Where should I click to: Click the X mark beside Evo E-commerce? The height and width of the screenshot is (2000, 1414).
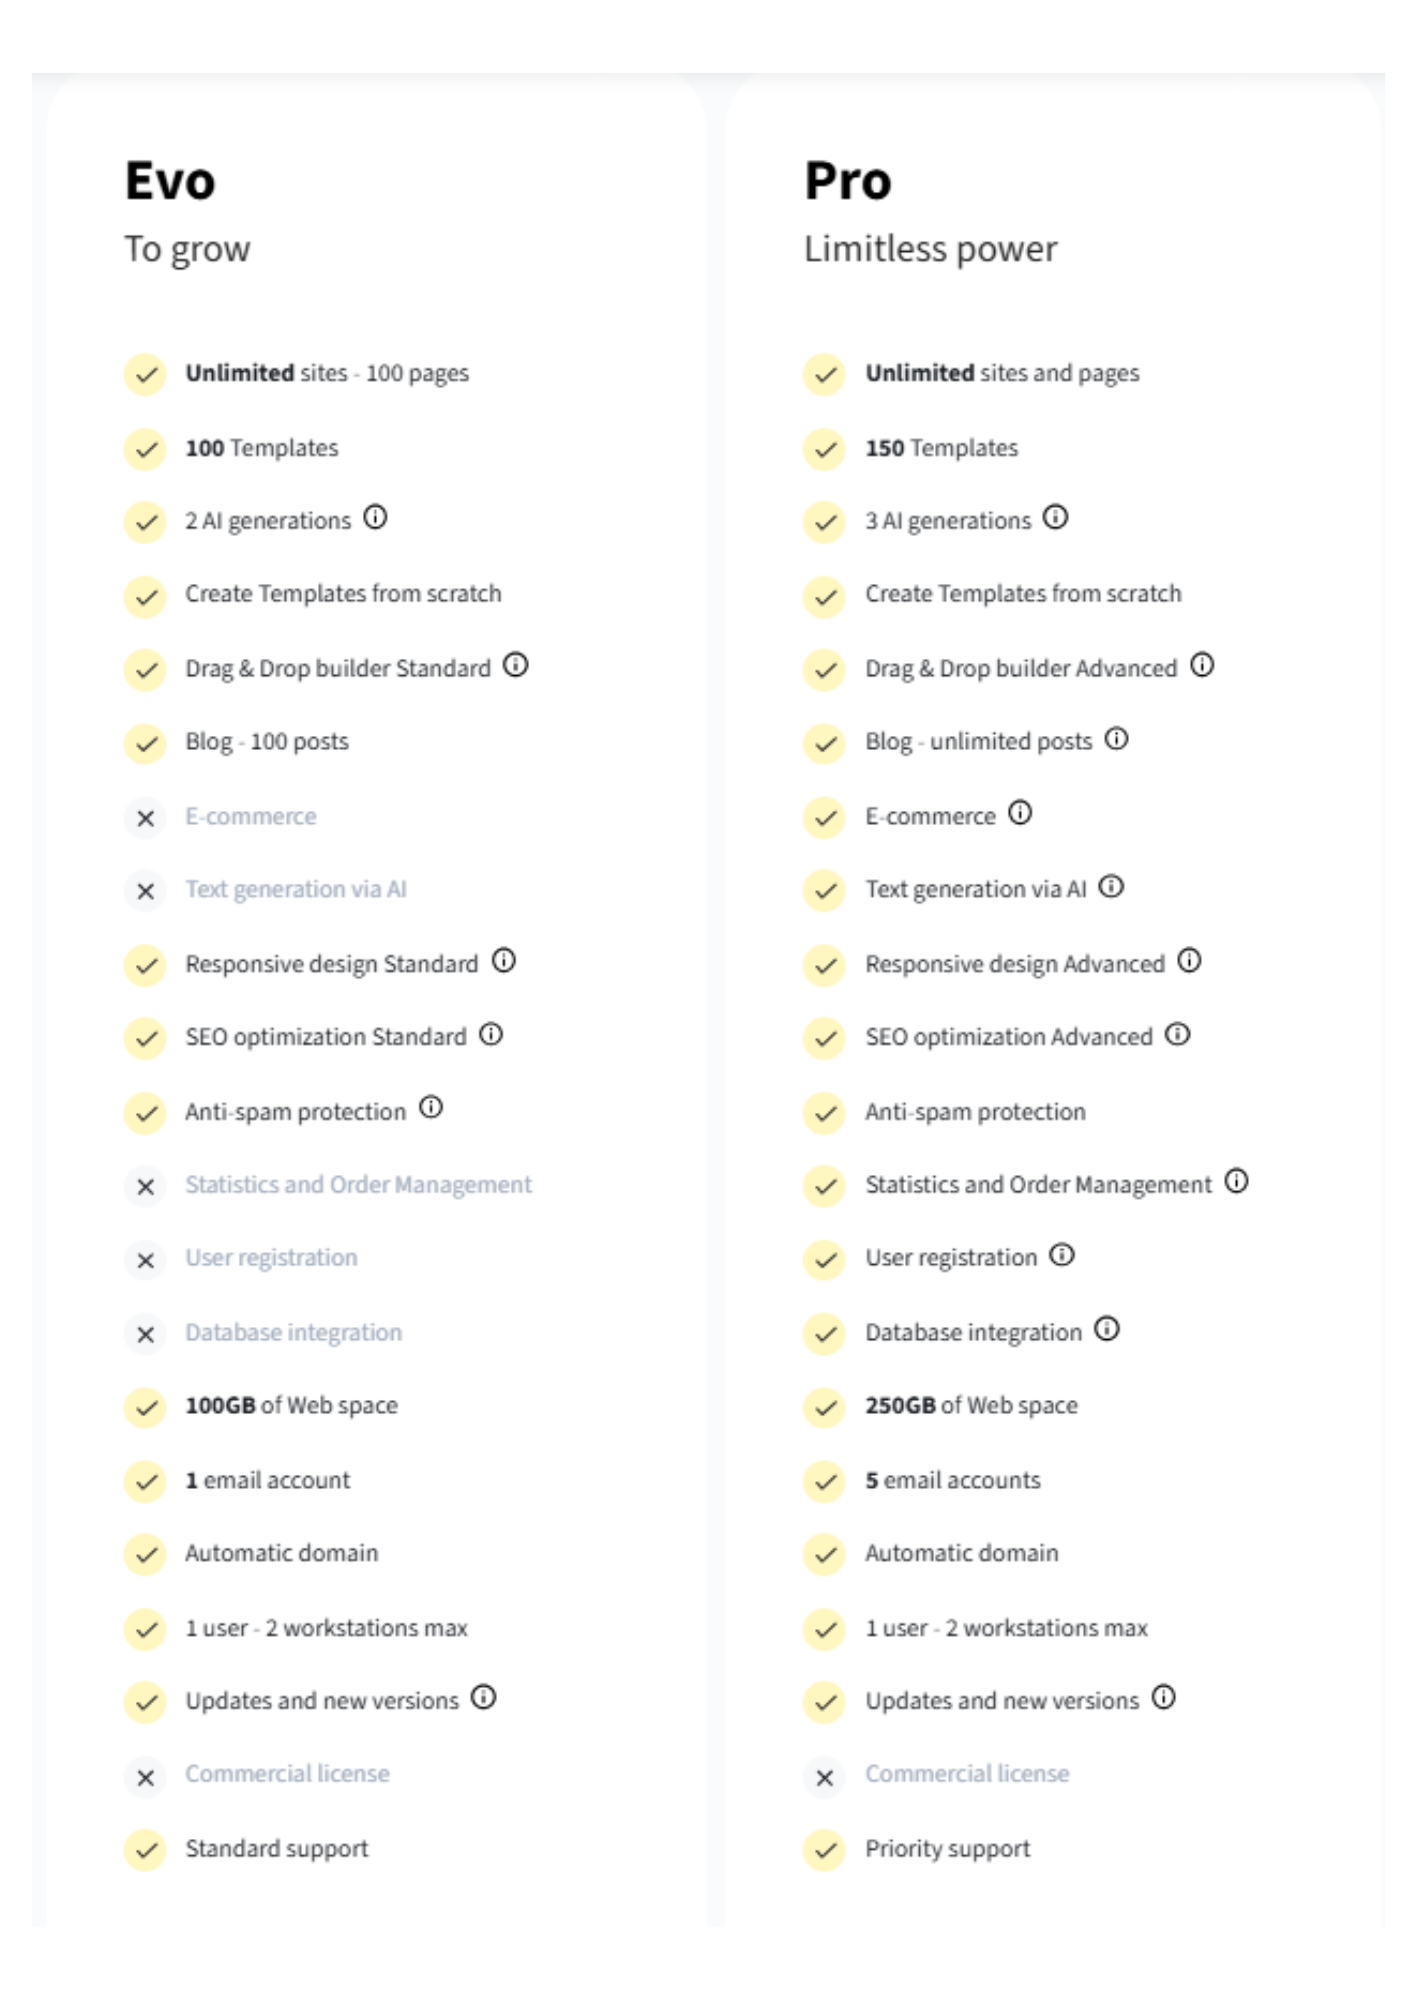tap(146, 818)
